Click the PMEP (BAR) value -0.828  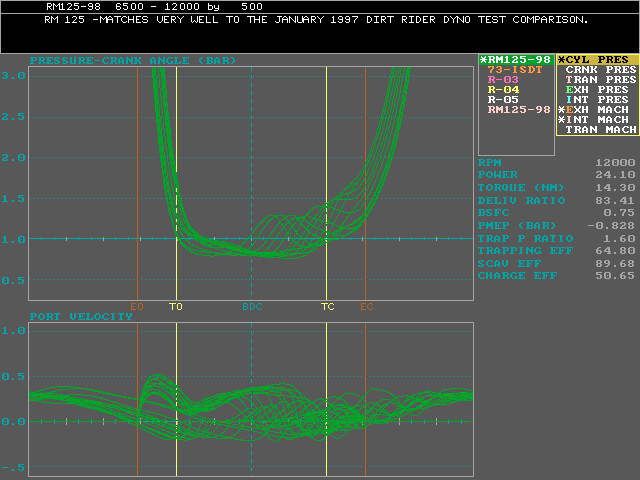tap(611, 226)
